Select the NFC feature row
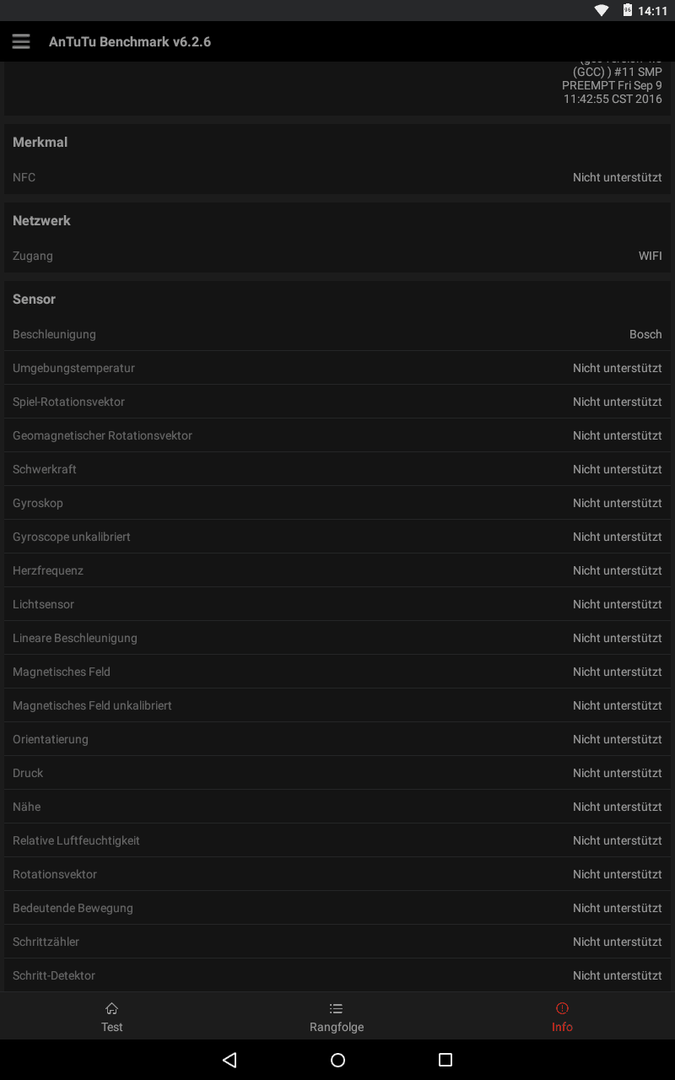 click(338, 177)
